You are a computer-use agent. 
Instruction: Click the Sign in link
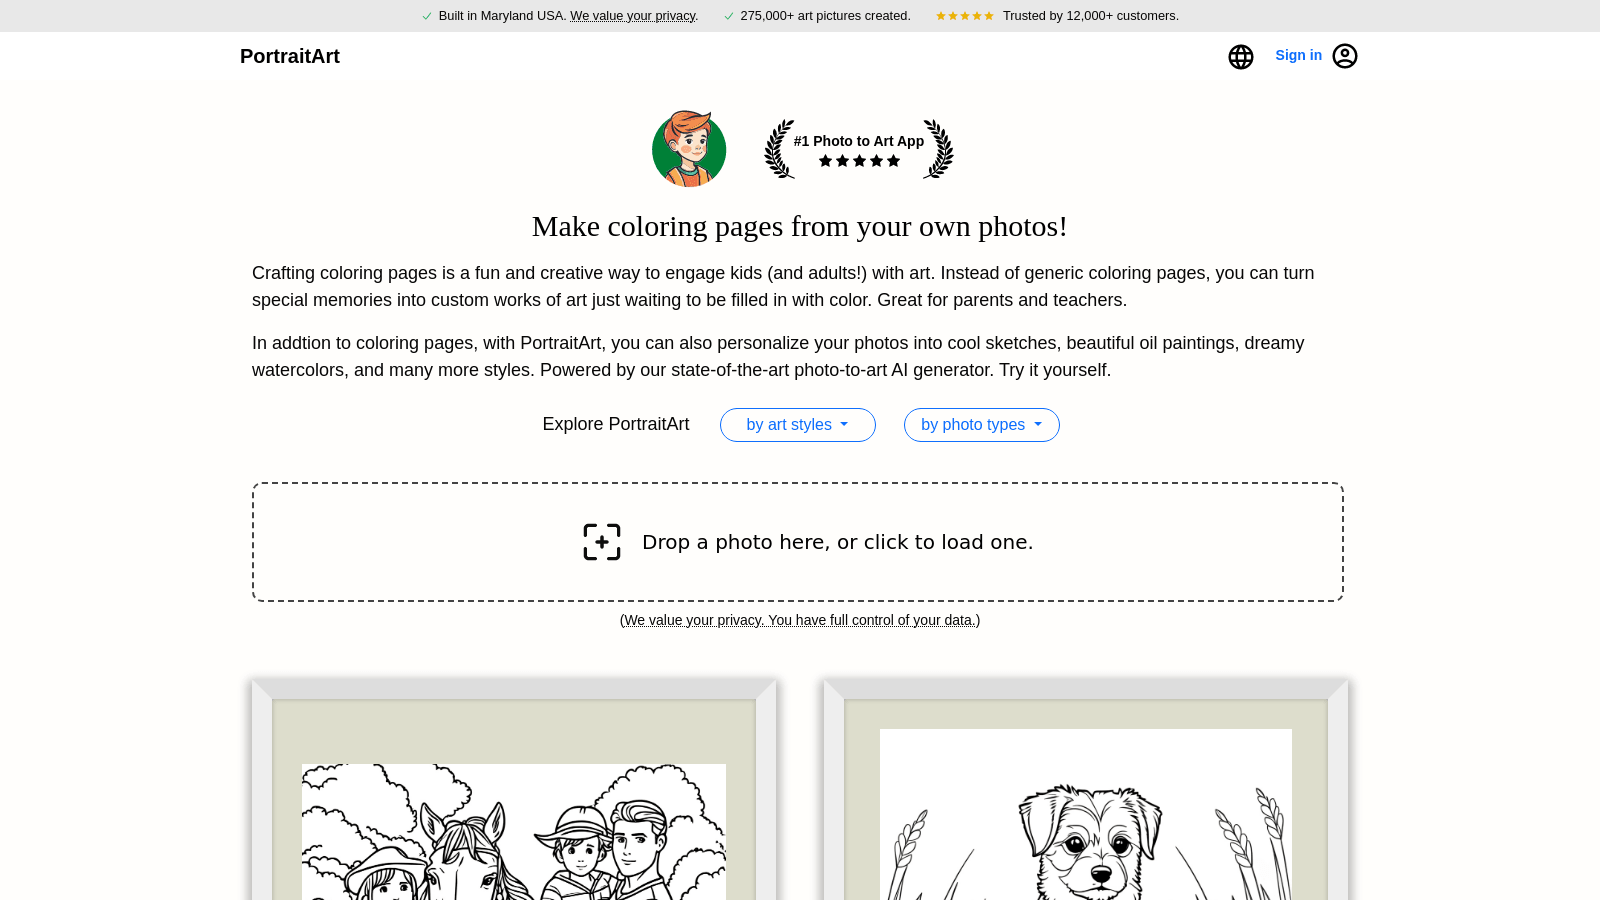1298,55
